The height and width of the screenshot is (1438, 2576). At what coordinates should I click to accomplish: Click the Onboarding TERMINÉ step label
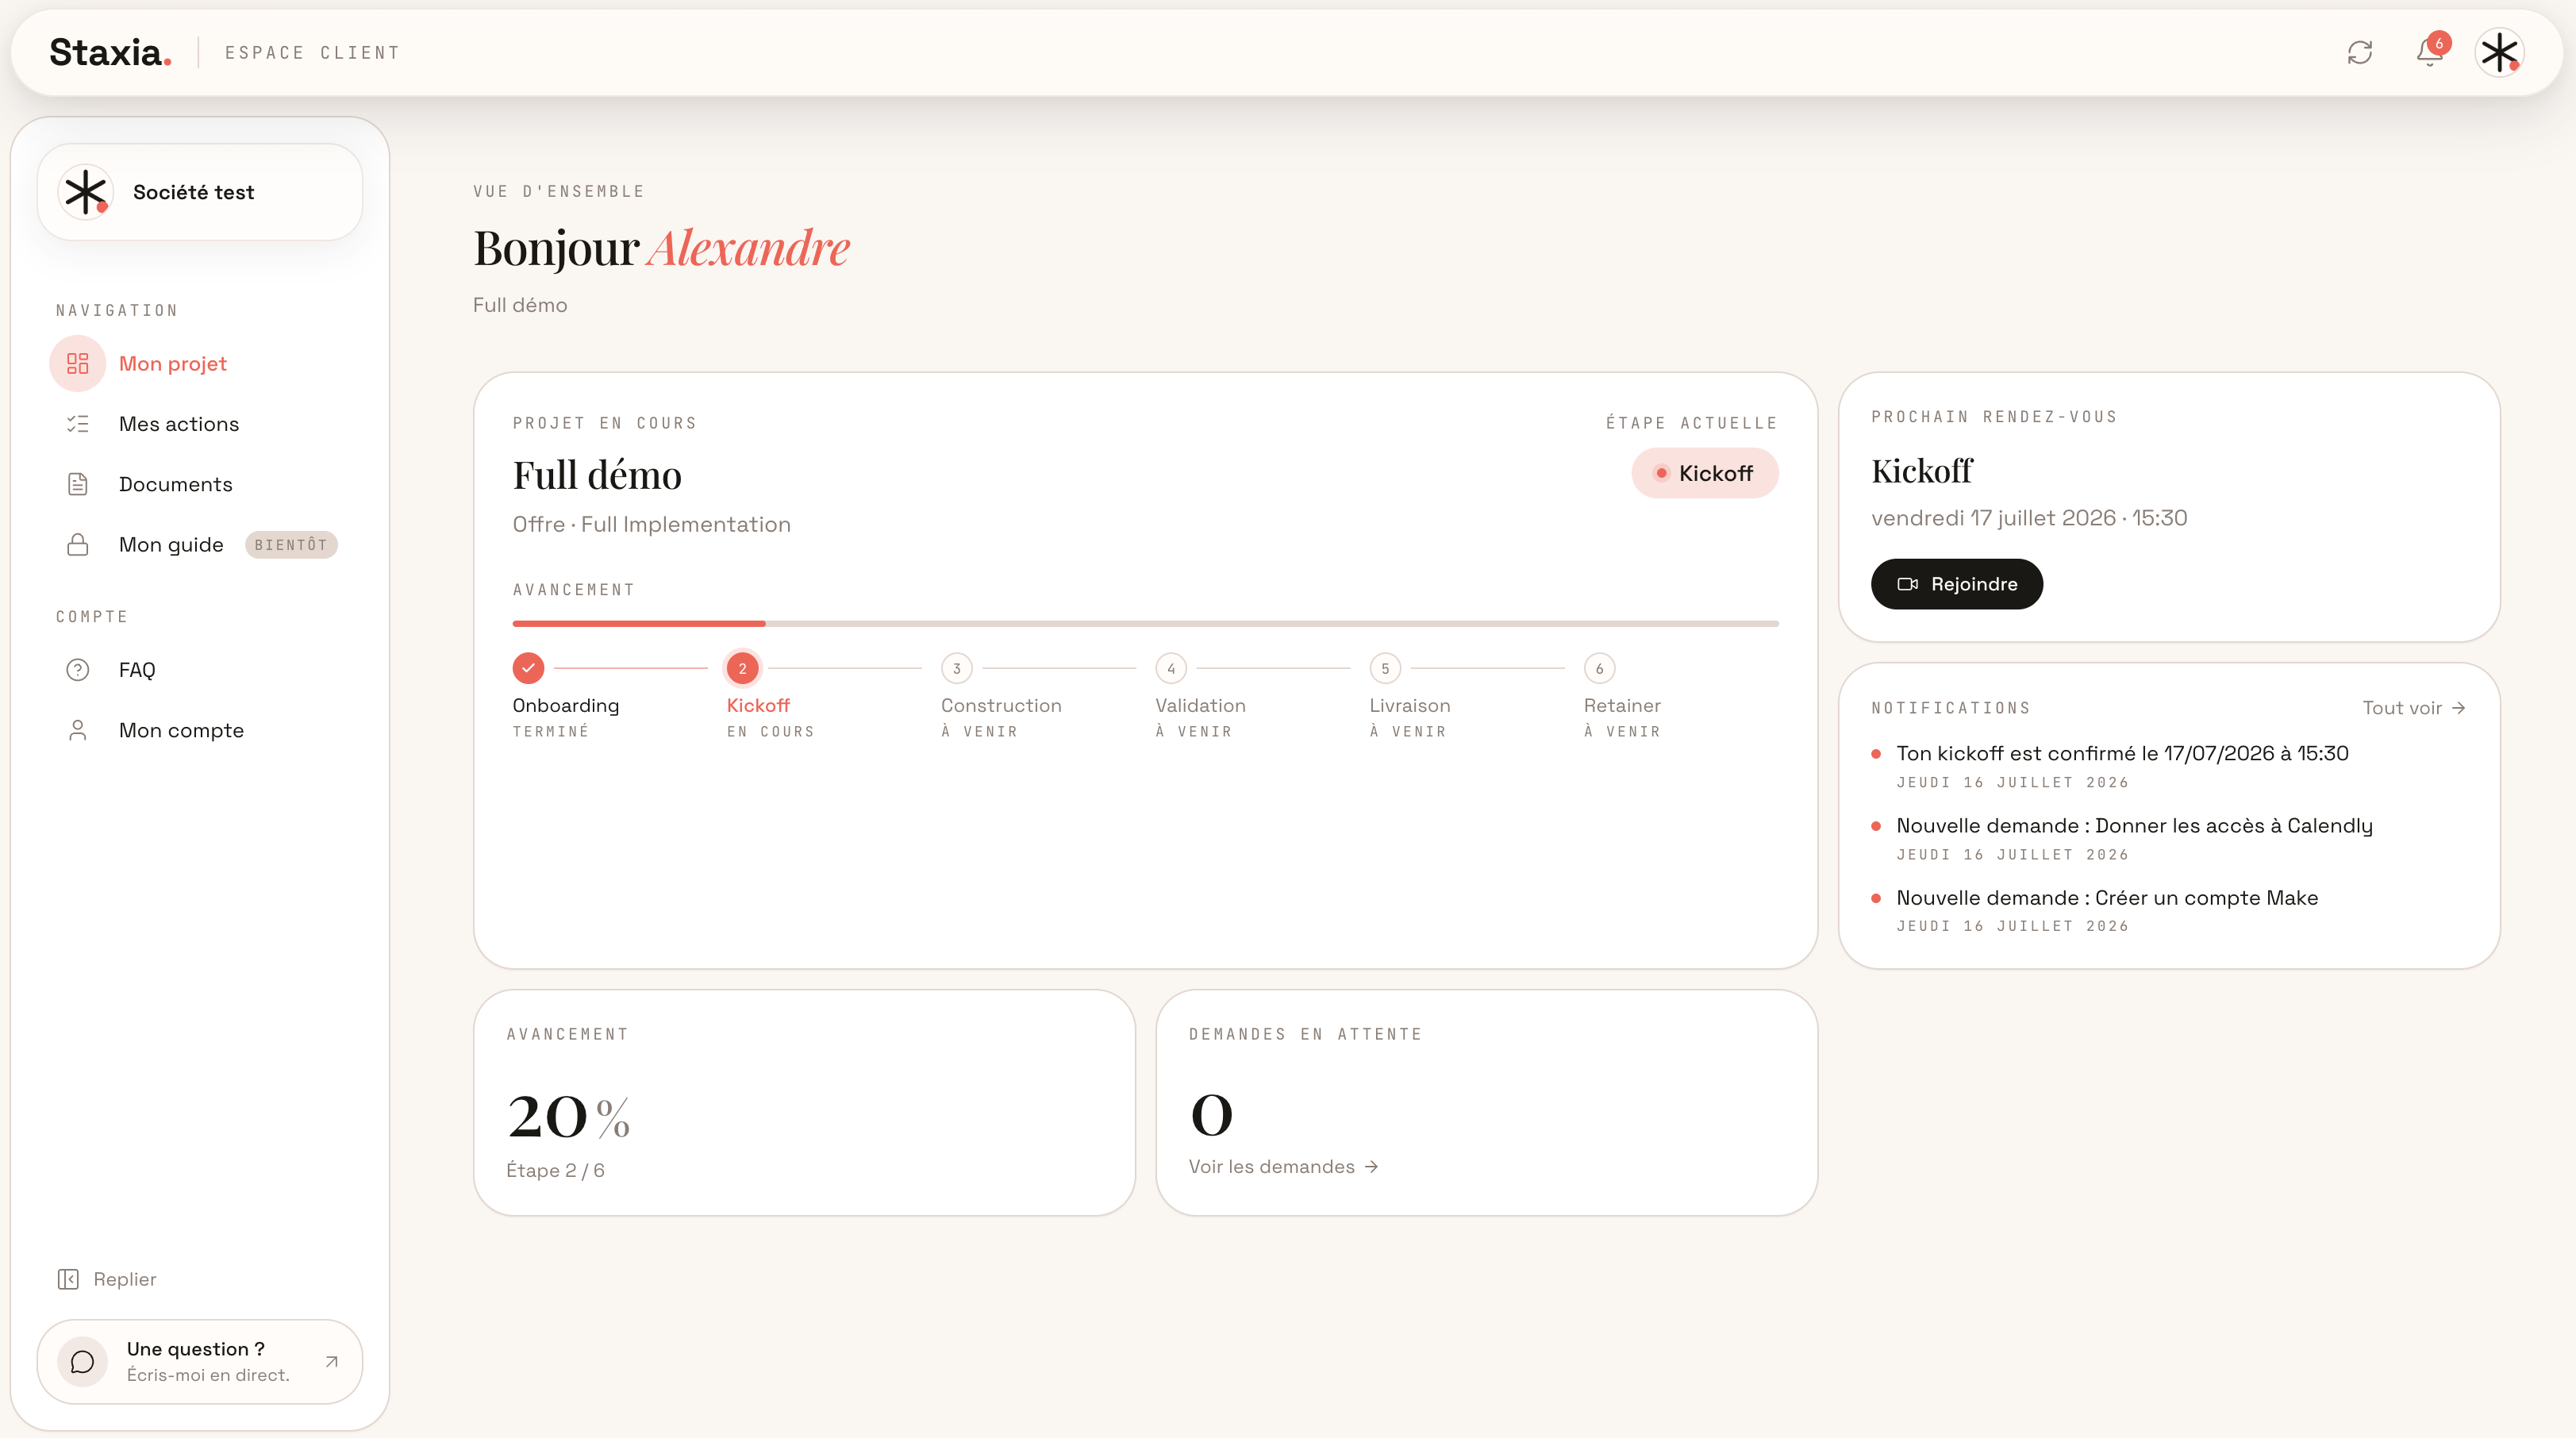click(x=565, y=717)
